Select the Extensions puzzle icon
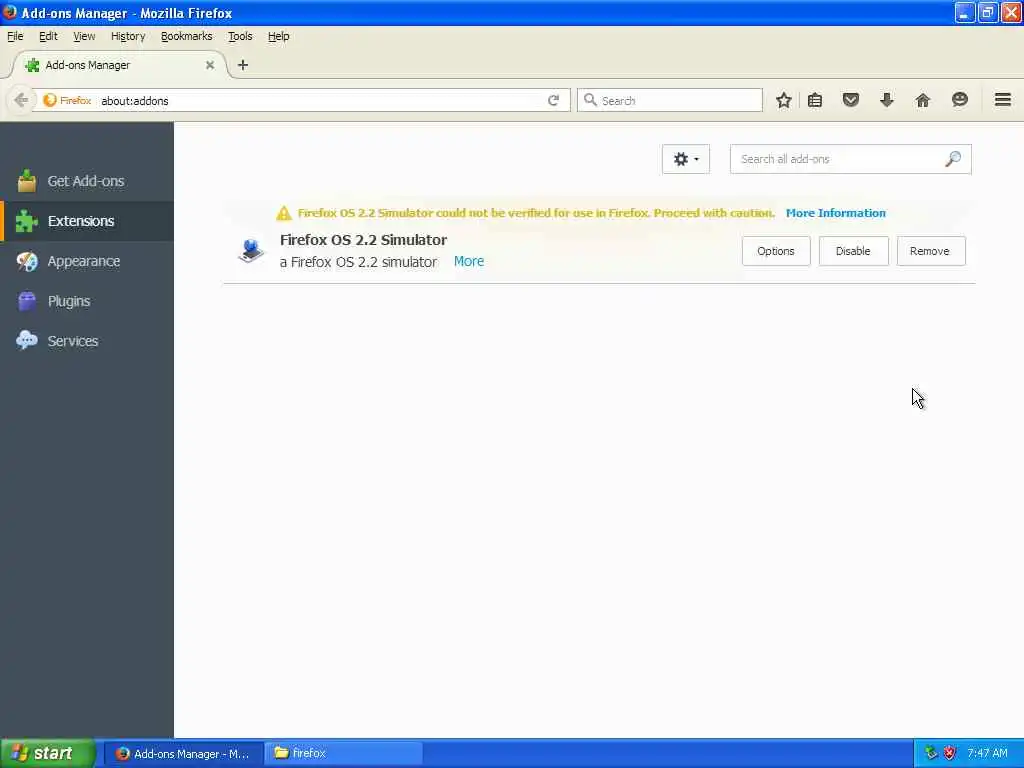Viewport: 1024px width, 768px height. (x=27, y=221)
